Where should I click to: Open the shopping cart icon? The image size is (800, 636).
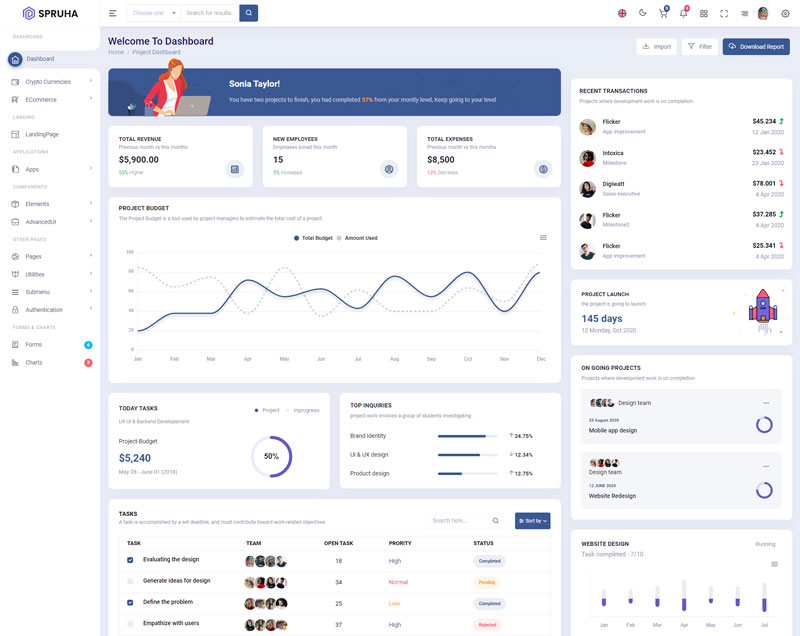(662, 13)
